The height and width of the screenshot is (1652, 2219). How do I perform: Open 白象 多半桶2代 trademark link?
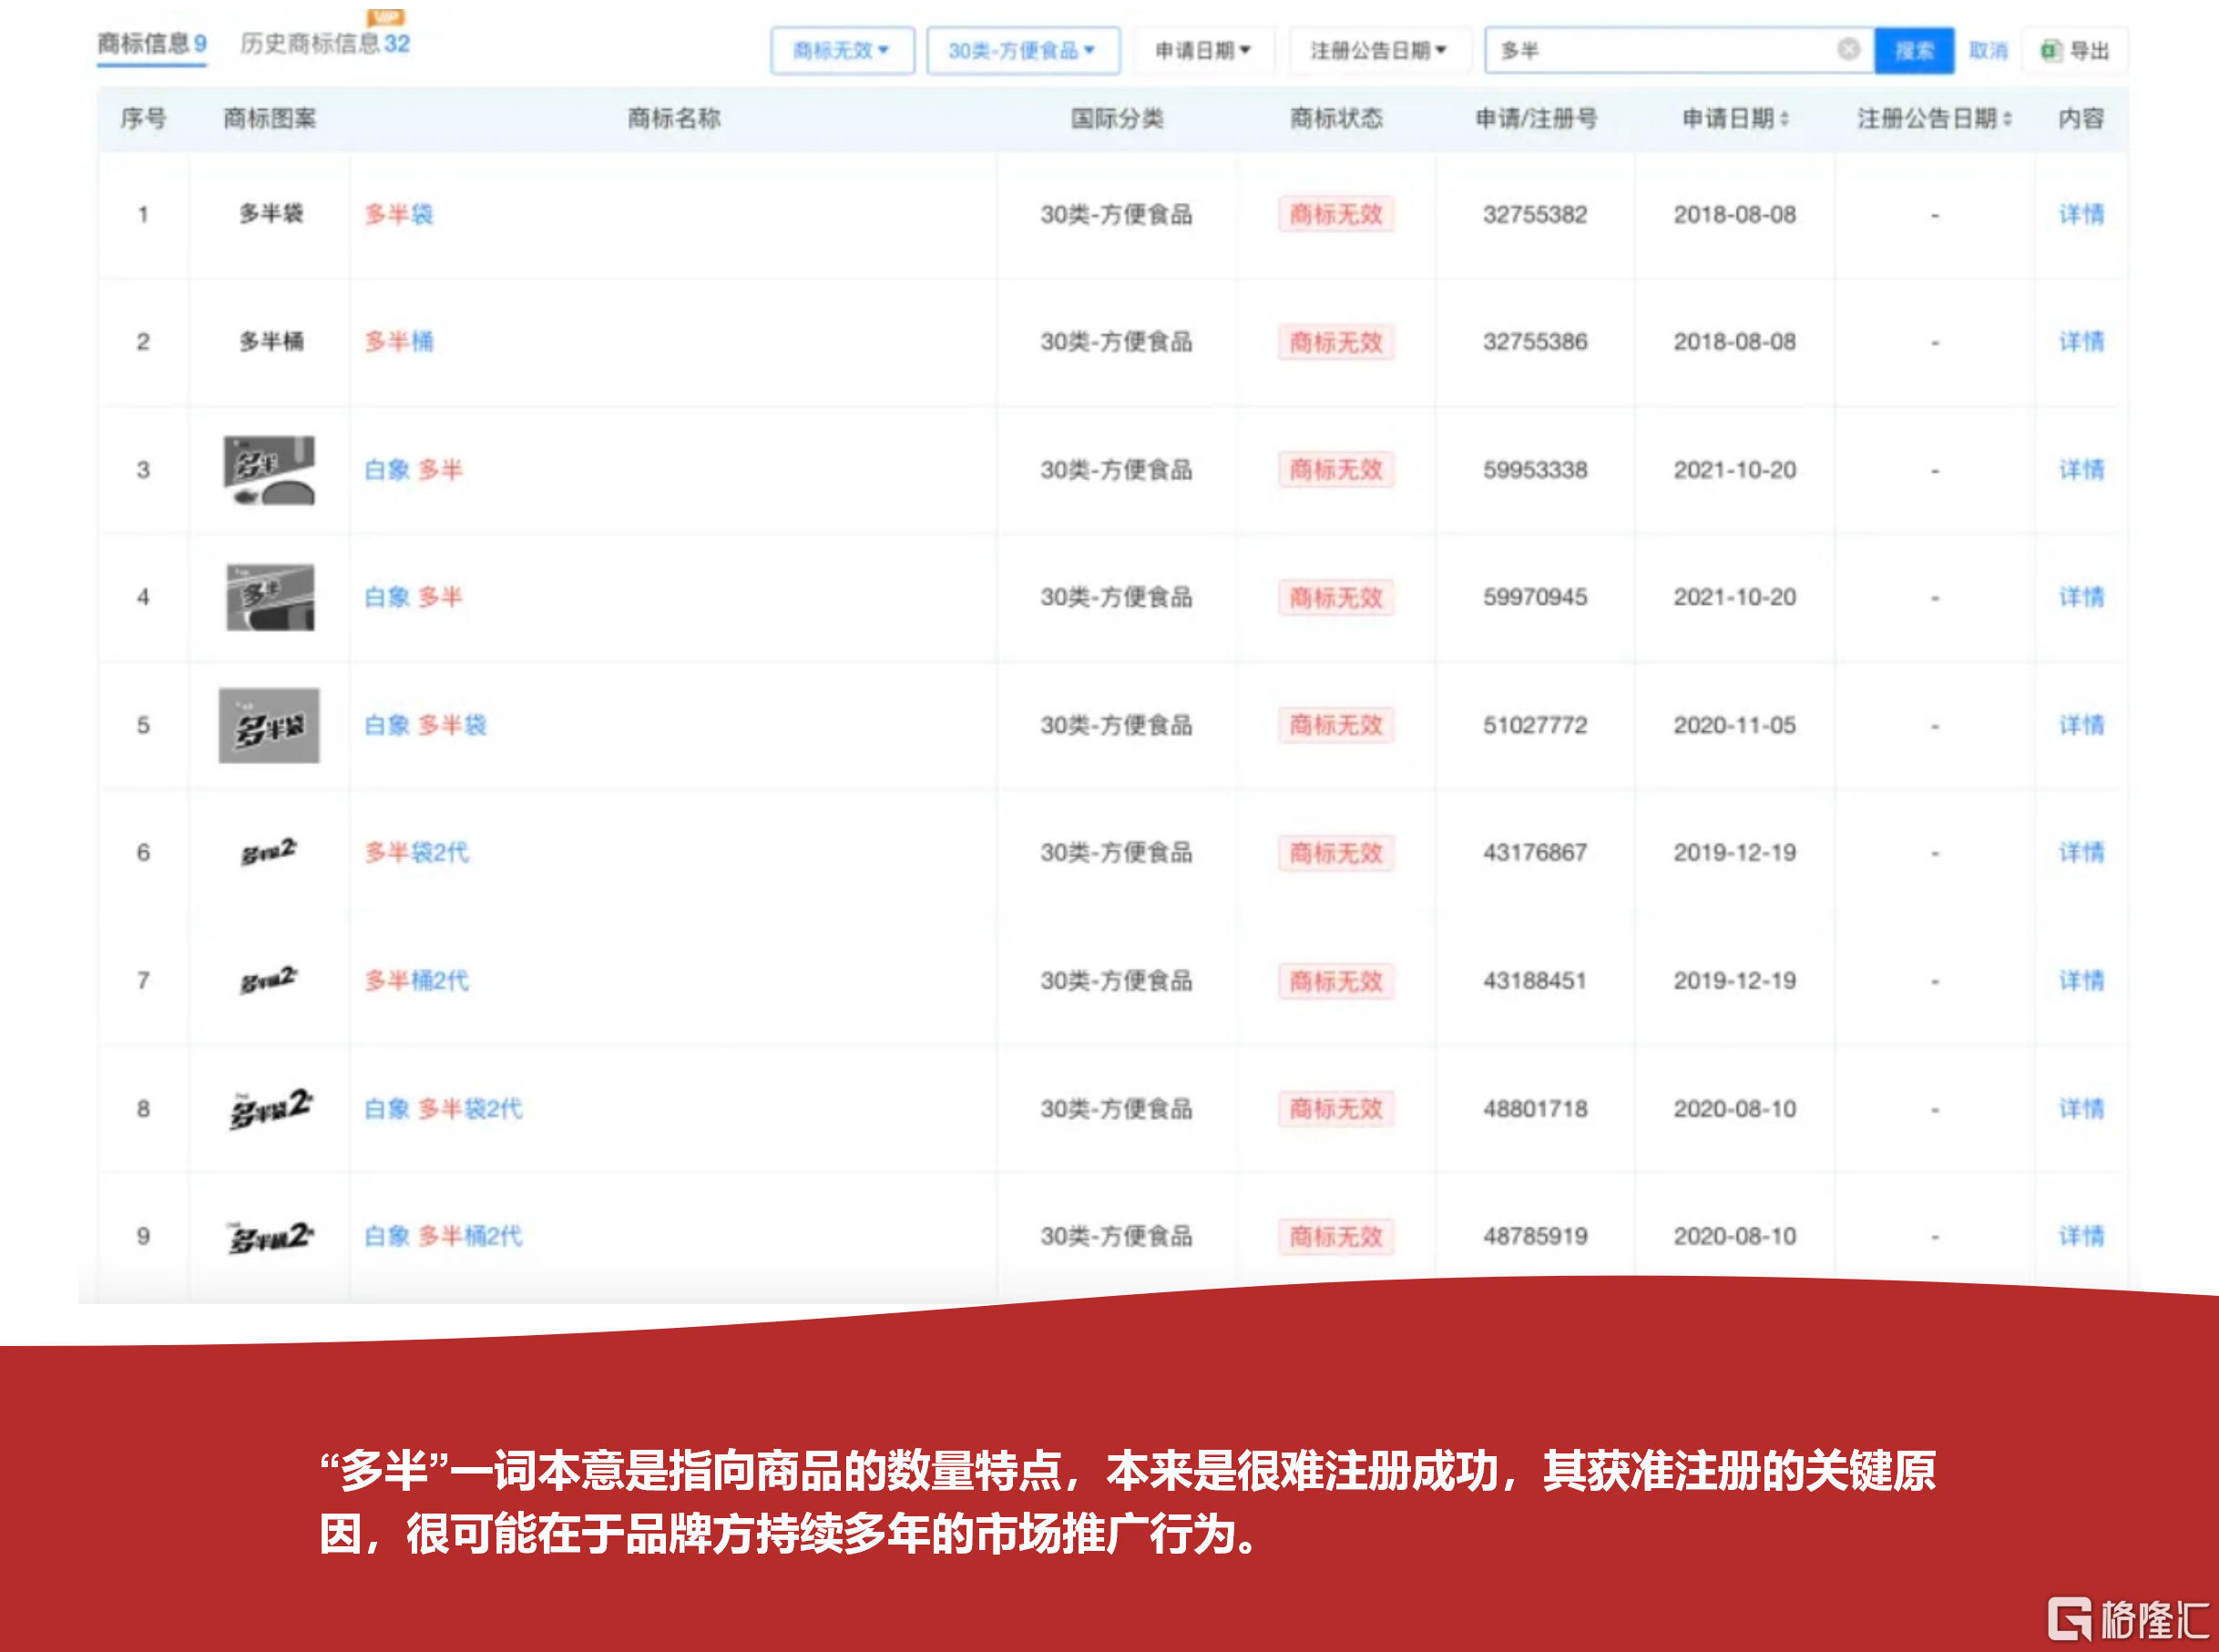click(x=443, y=1237)
